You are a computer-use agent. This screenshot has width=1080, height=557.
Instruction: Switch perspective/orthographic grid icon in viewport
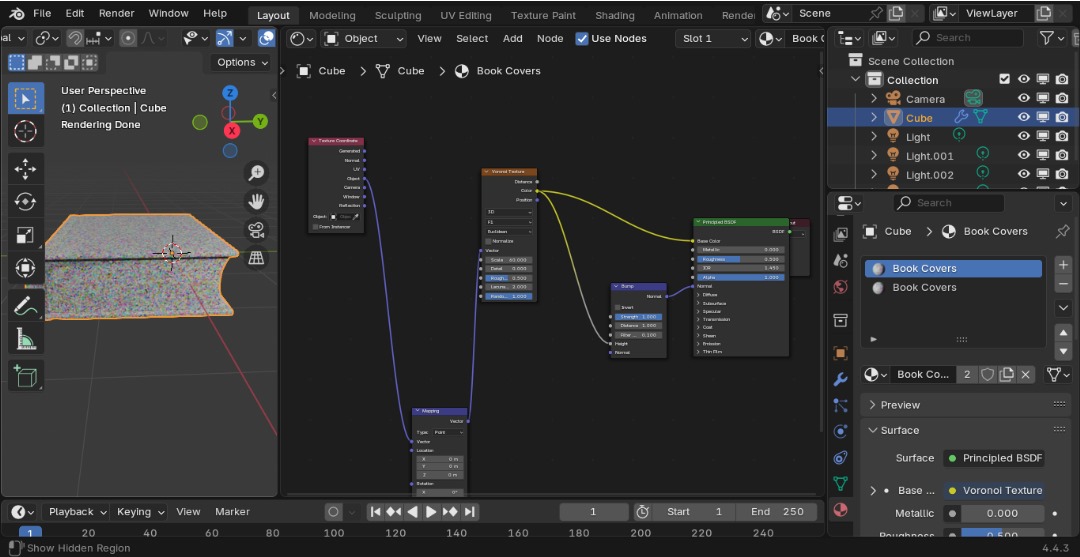point(256,258)
